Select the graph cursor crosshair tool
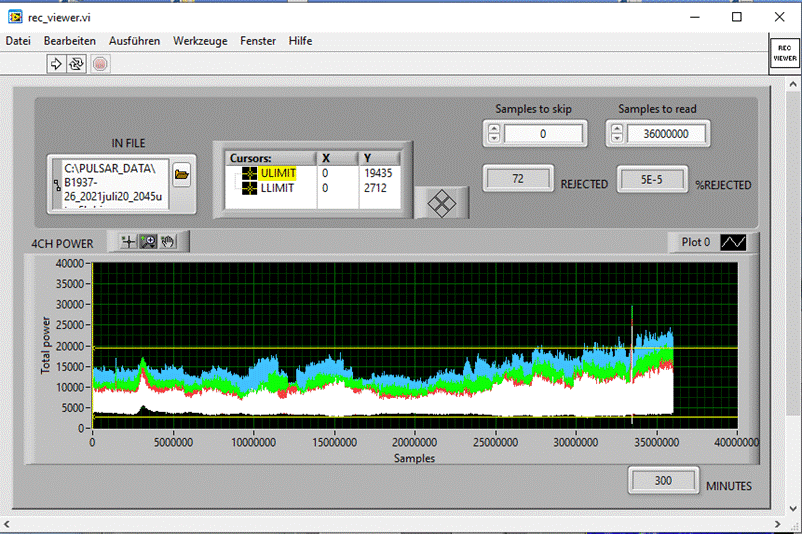The width and height of the screenshot is (802, 534). coord(128,241)
